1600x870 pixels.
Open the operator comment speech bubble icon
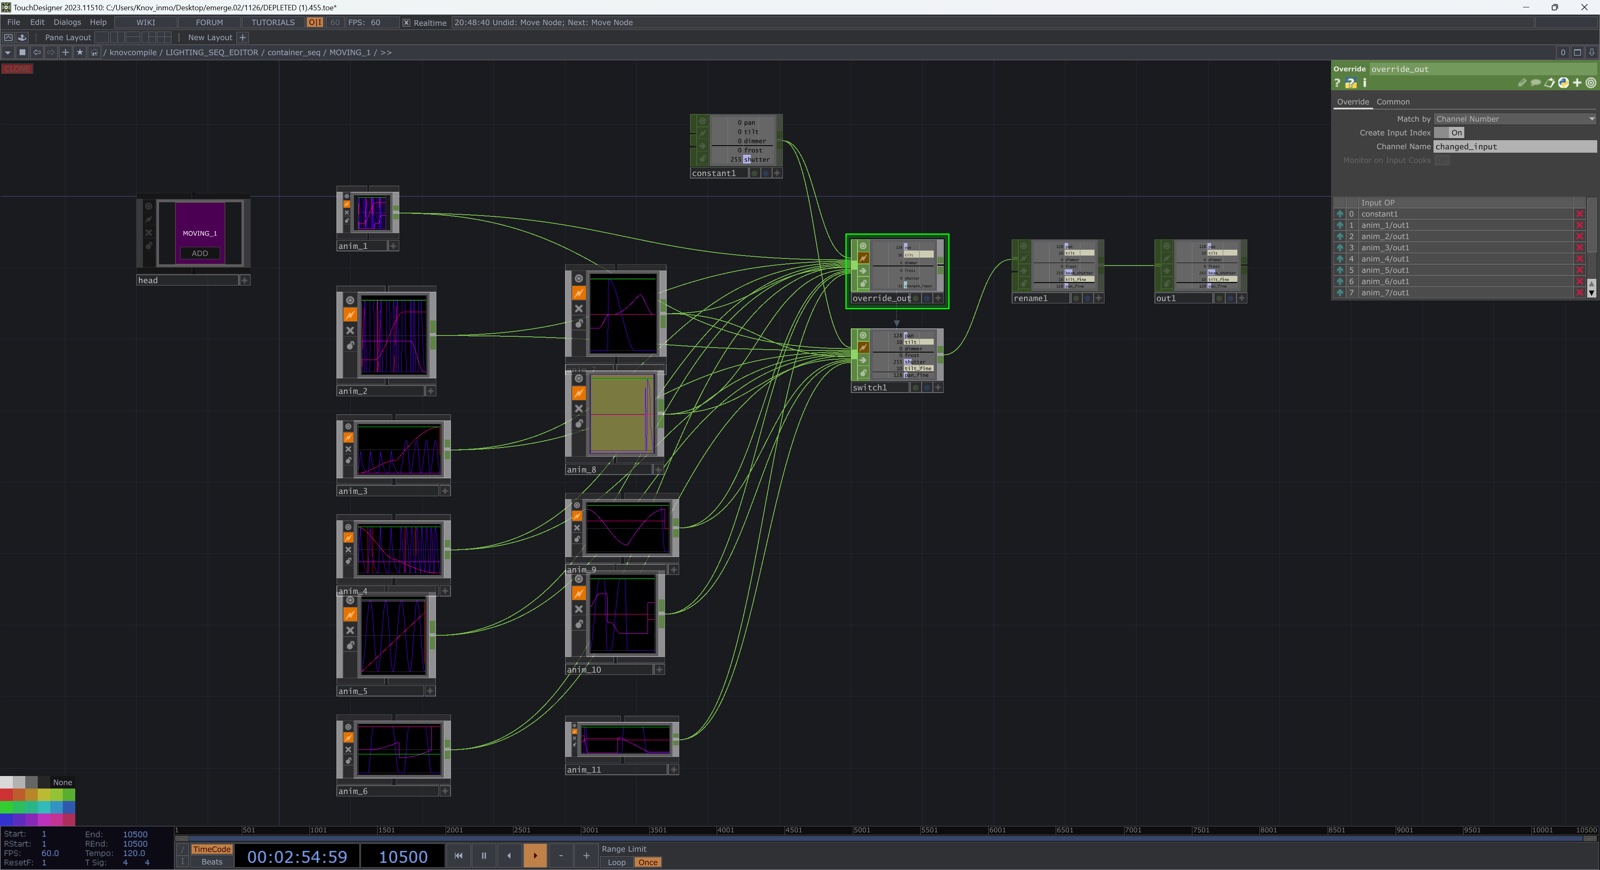pos(1536,83)
